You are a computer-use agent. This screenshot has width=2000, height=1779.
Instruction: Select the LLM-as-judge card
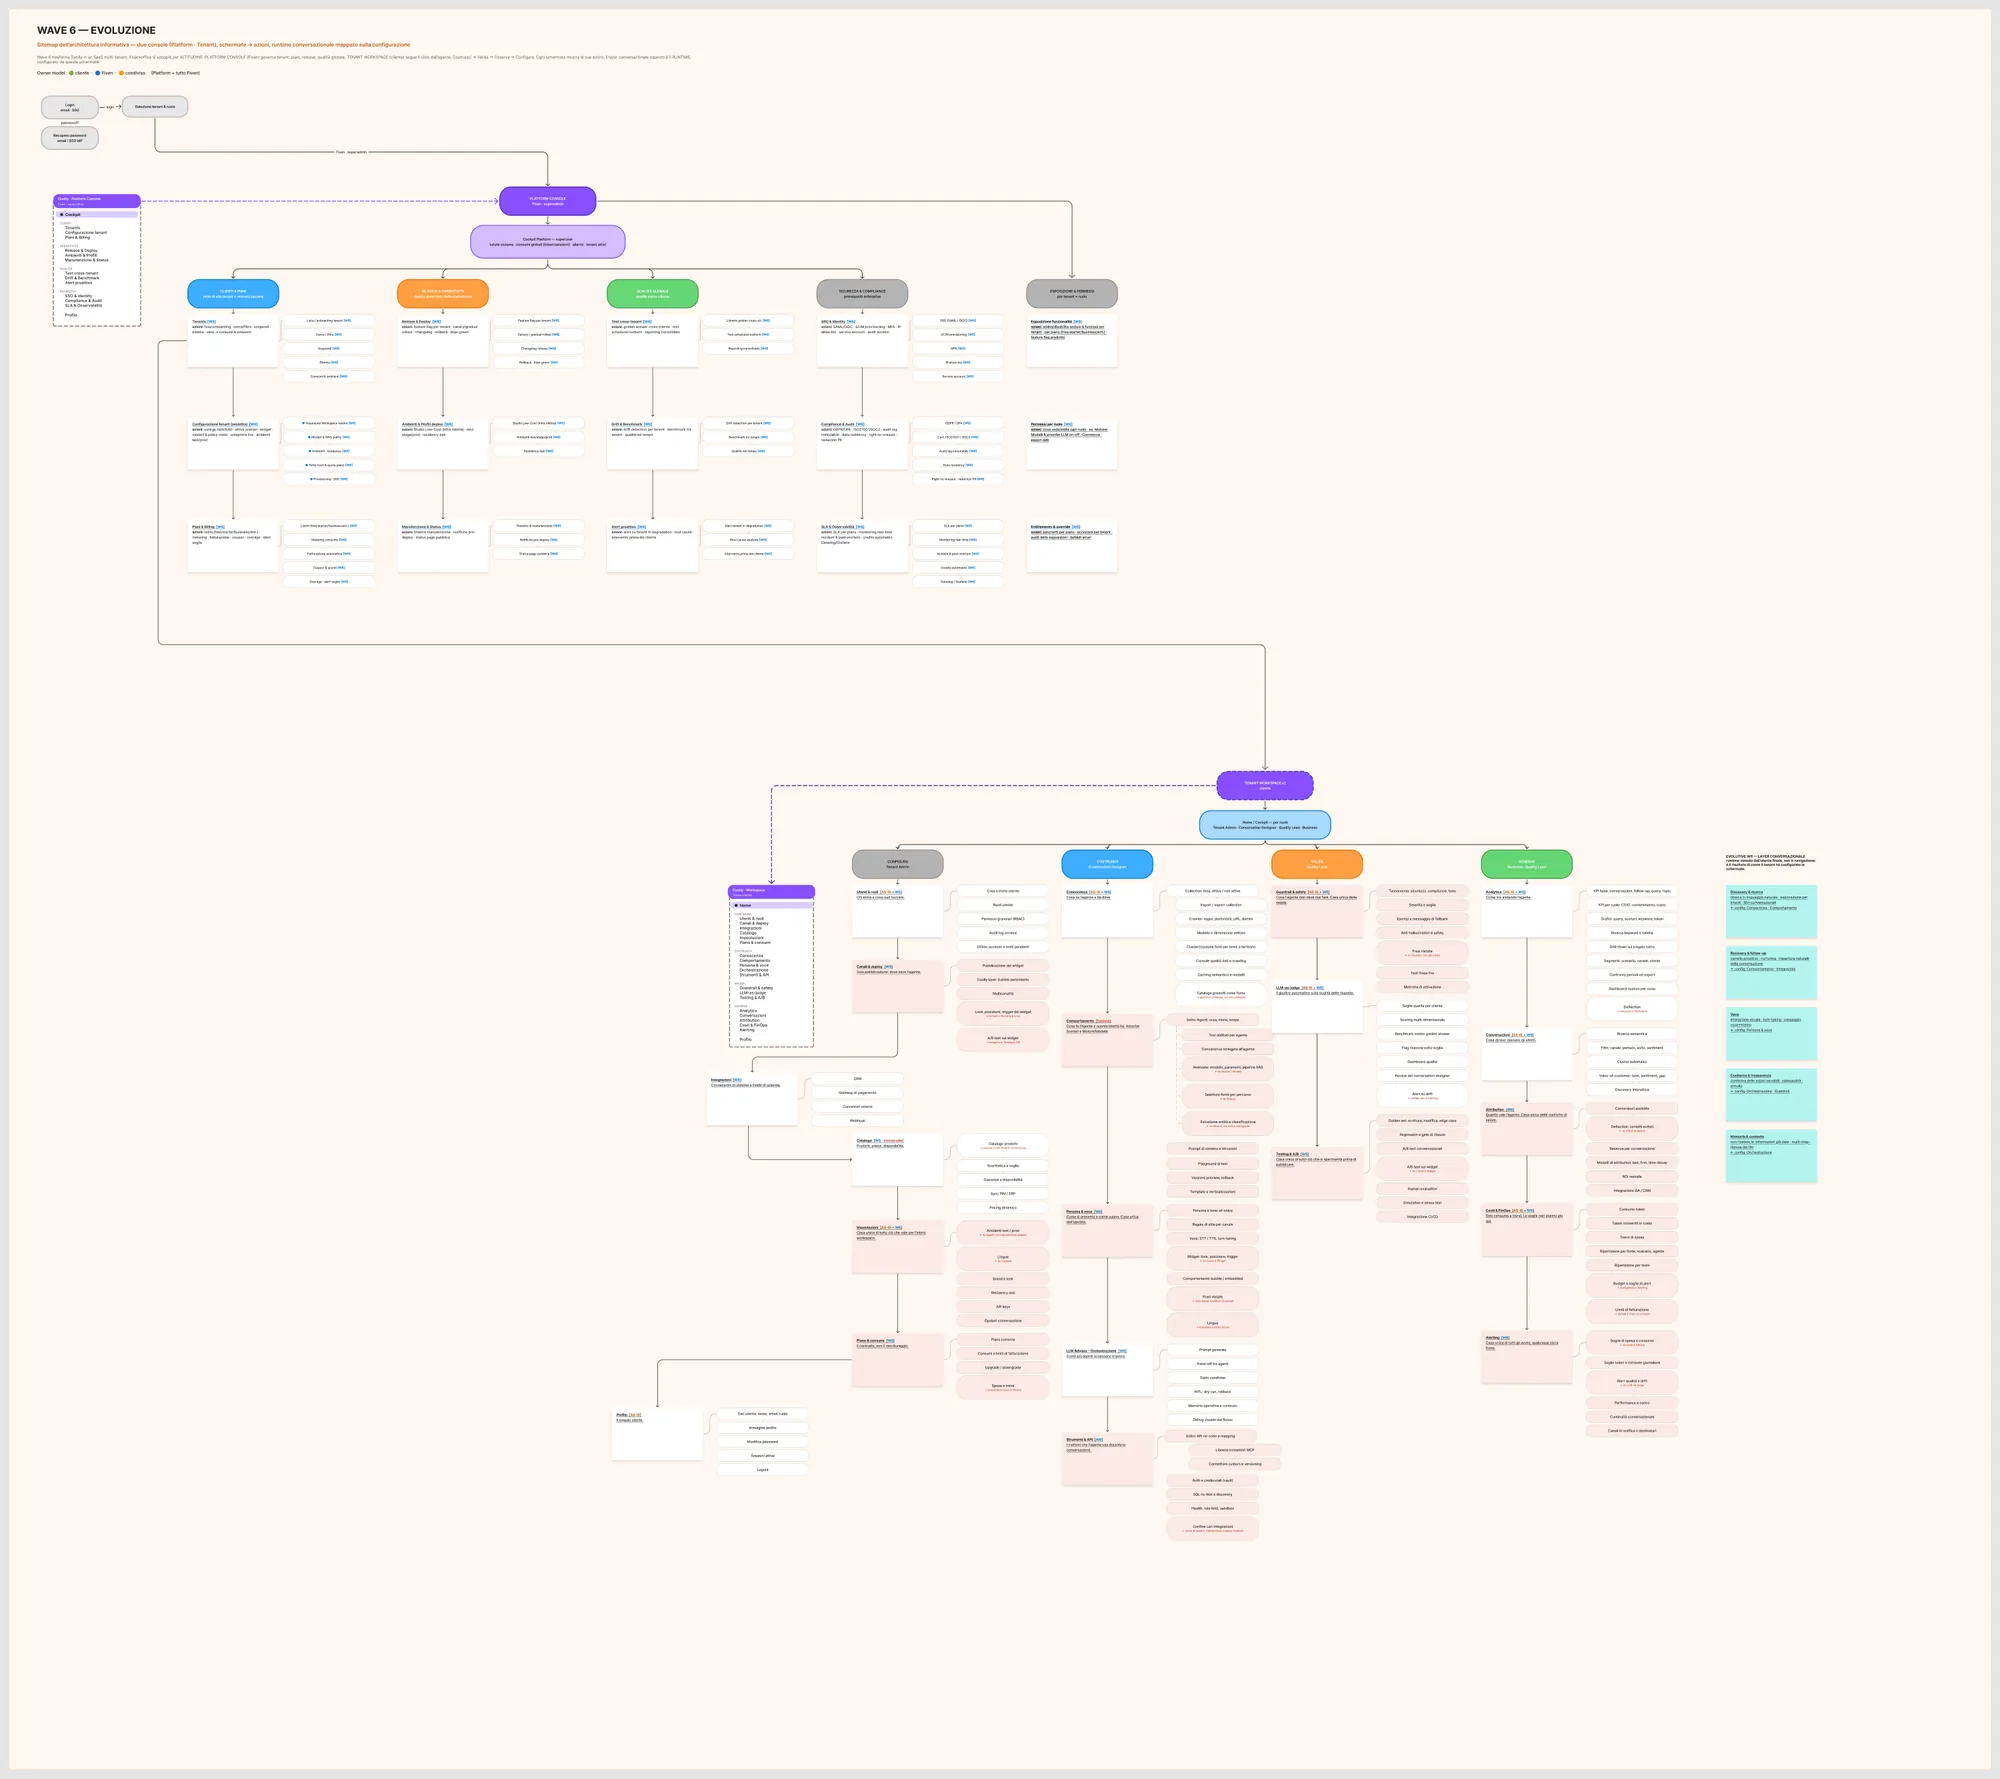pyautogui.click(x=1317, y=1008)
